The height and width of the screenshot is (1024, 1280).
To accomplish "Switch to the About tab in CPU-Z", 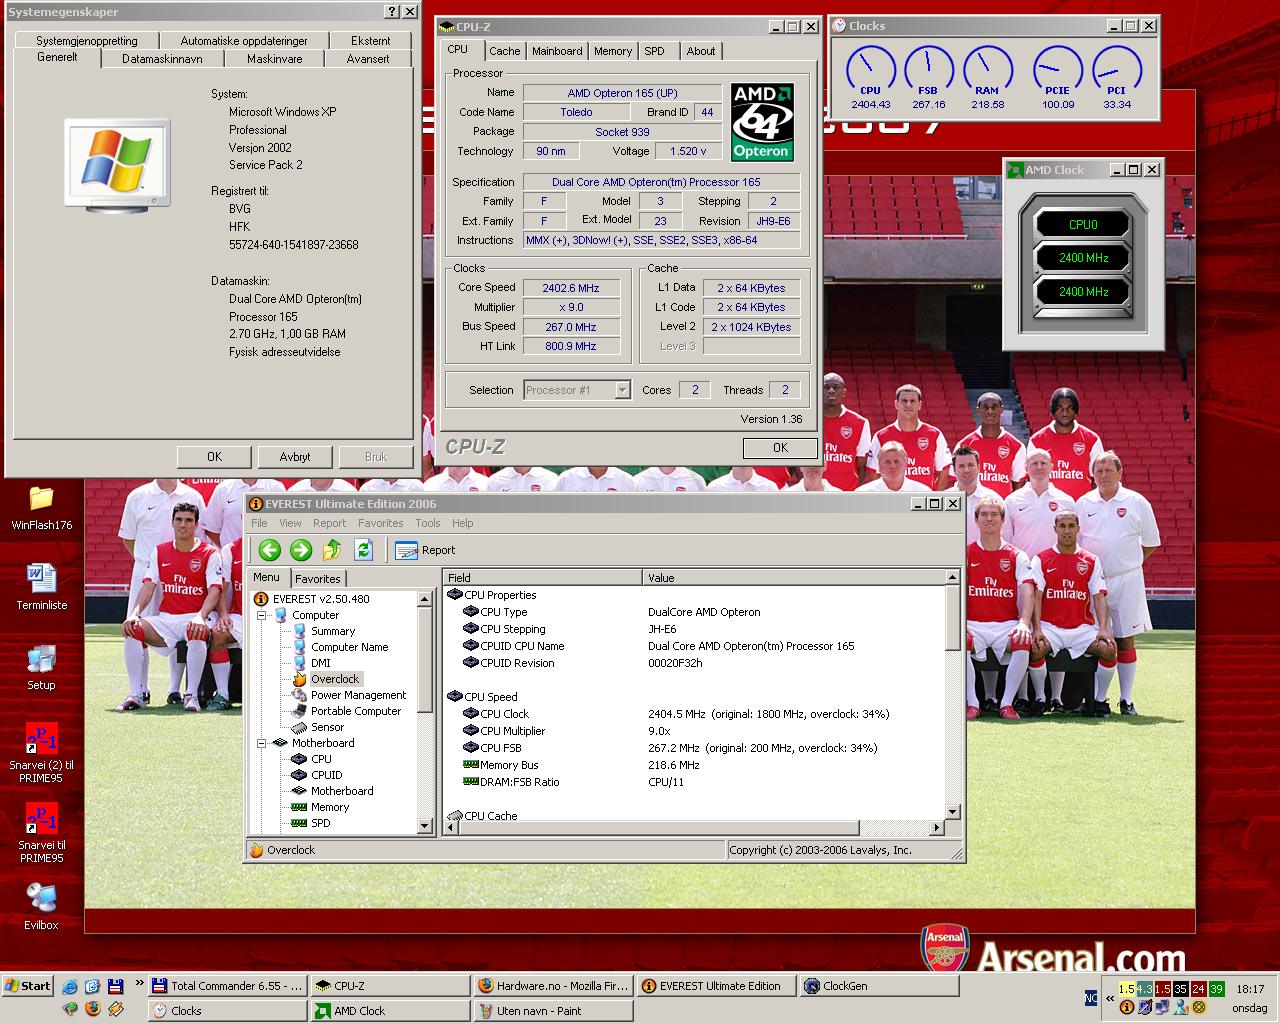I will (701, 51).
